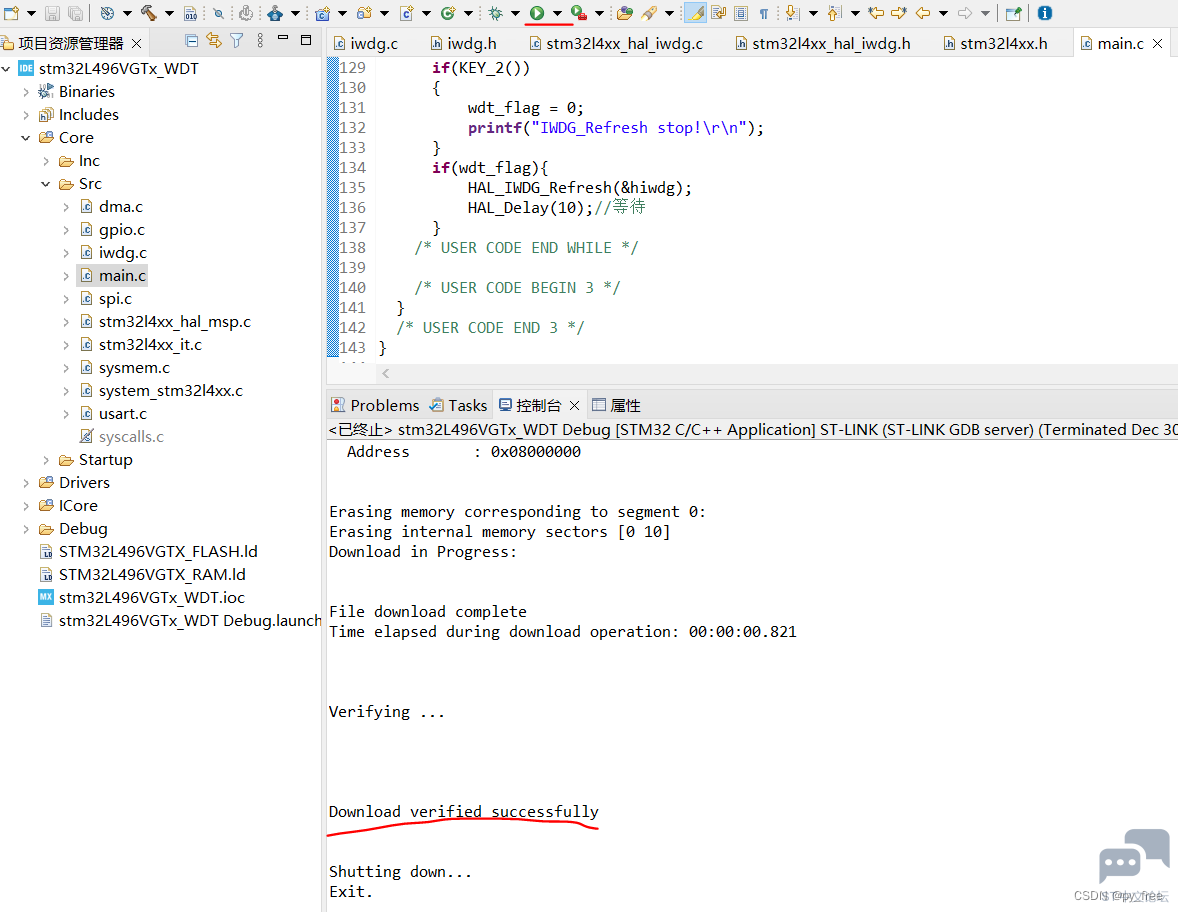The width and height of the screenshot is (1178, 912).
Task: Click editor horizontal scrollbar left arrow
Action: [x=385, y=373]
